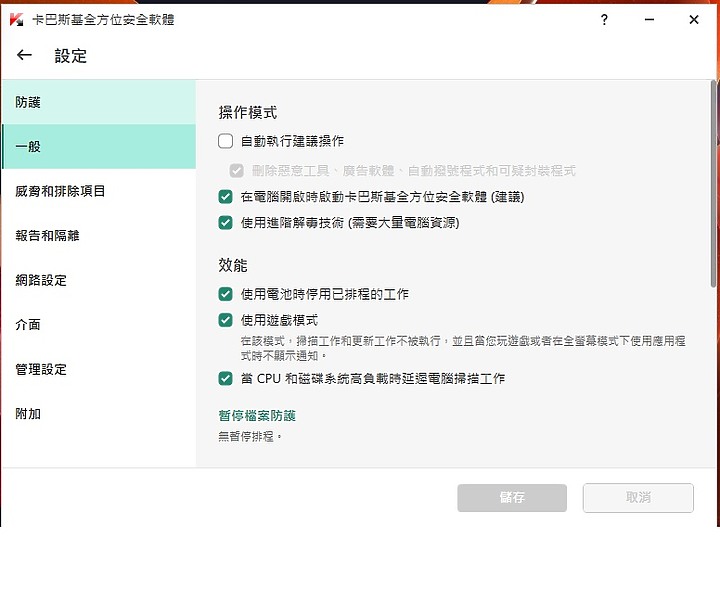Click the 設定 page title

tap(71, 56)
